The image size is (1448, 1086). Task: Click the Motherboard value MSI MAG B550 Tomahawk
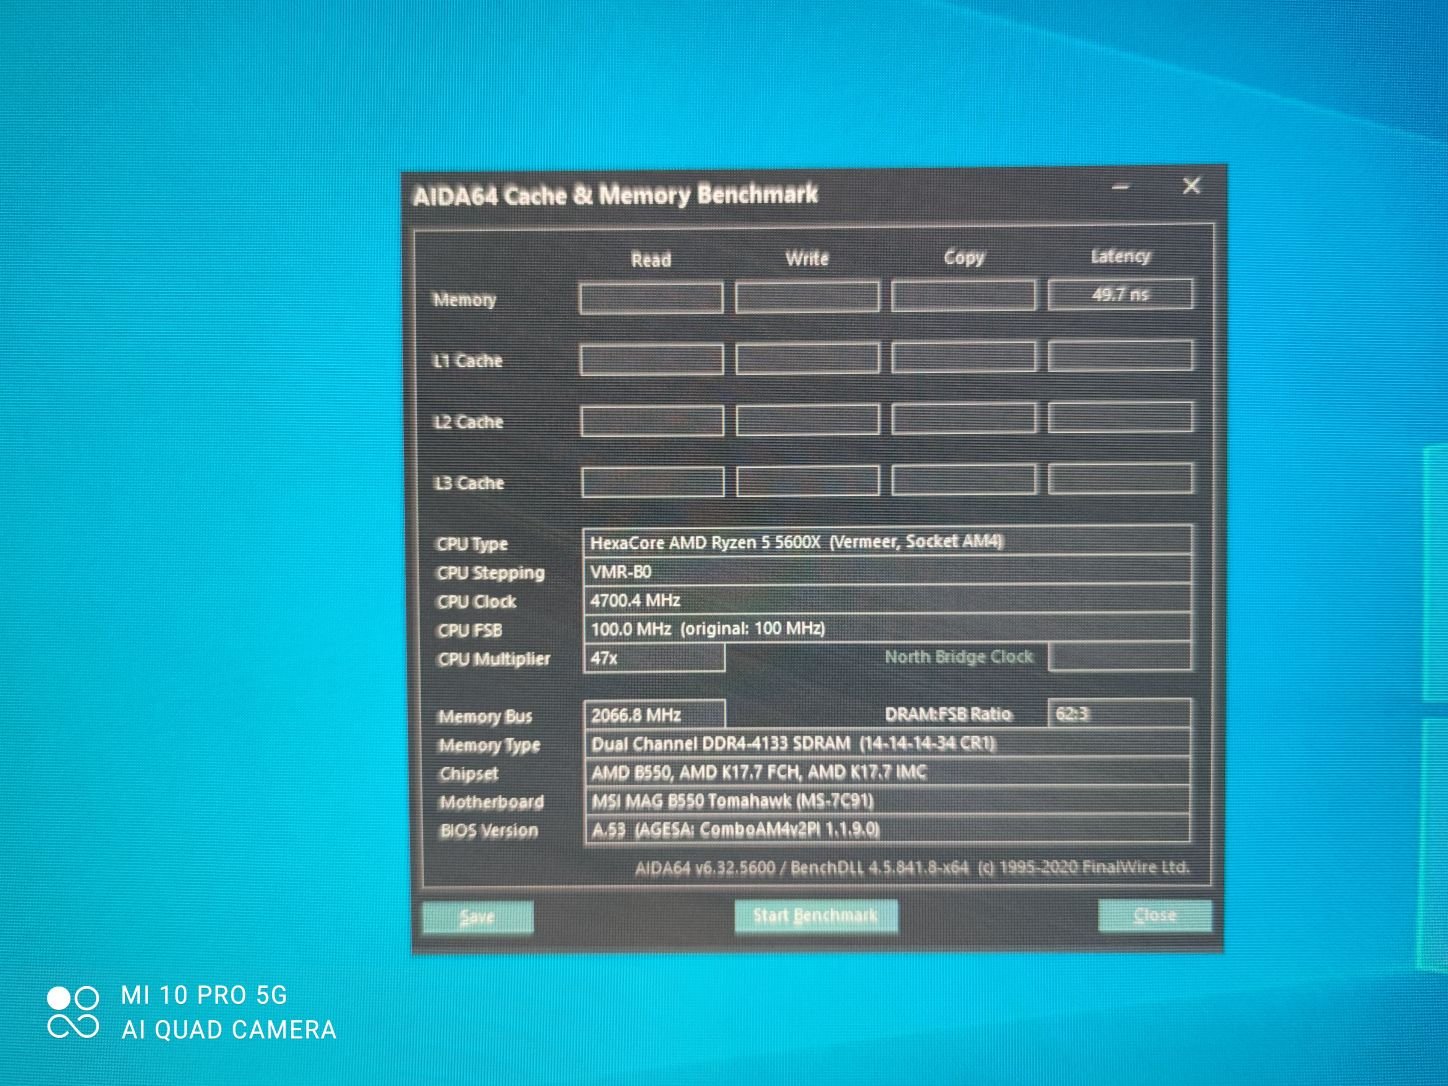(x=888, y=800)
